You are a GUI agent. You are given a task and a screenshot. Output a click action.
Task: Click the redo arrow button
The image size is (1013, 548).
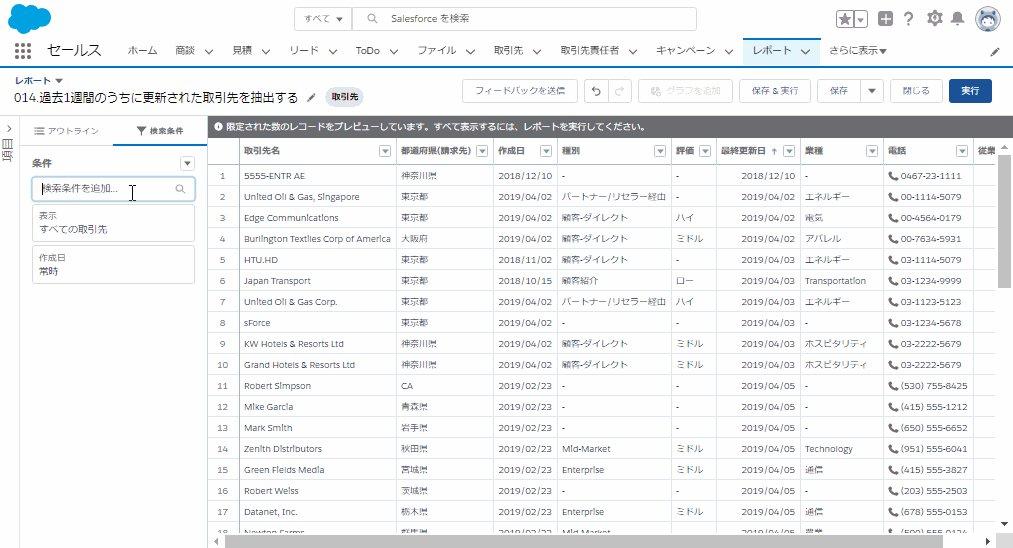coord(620,91)
